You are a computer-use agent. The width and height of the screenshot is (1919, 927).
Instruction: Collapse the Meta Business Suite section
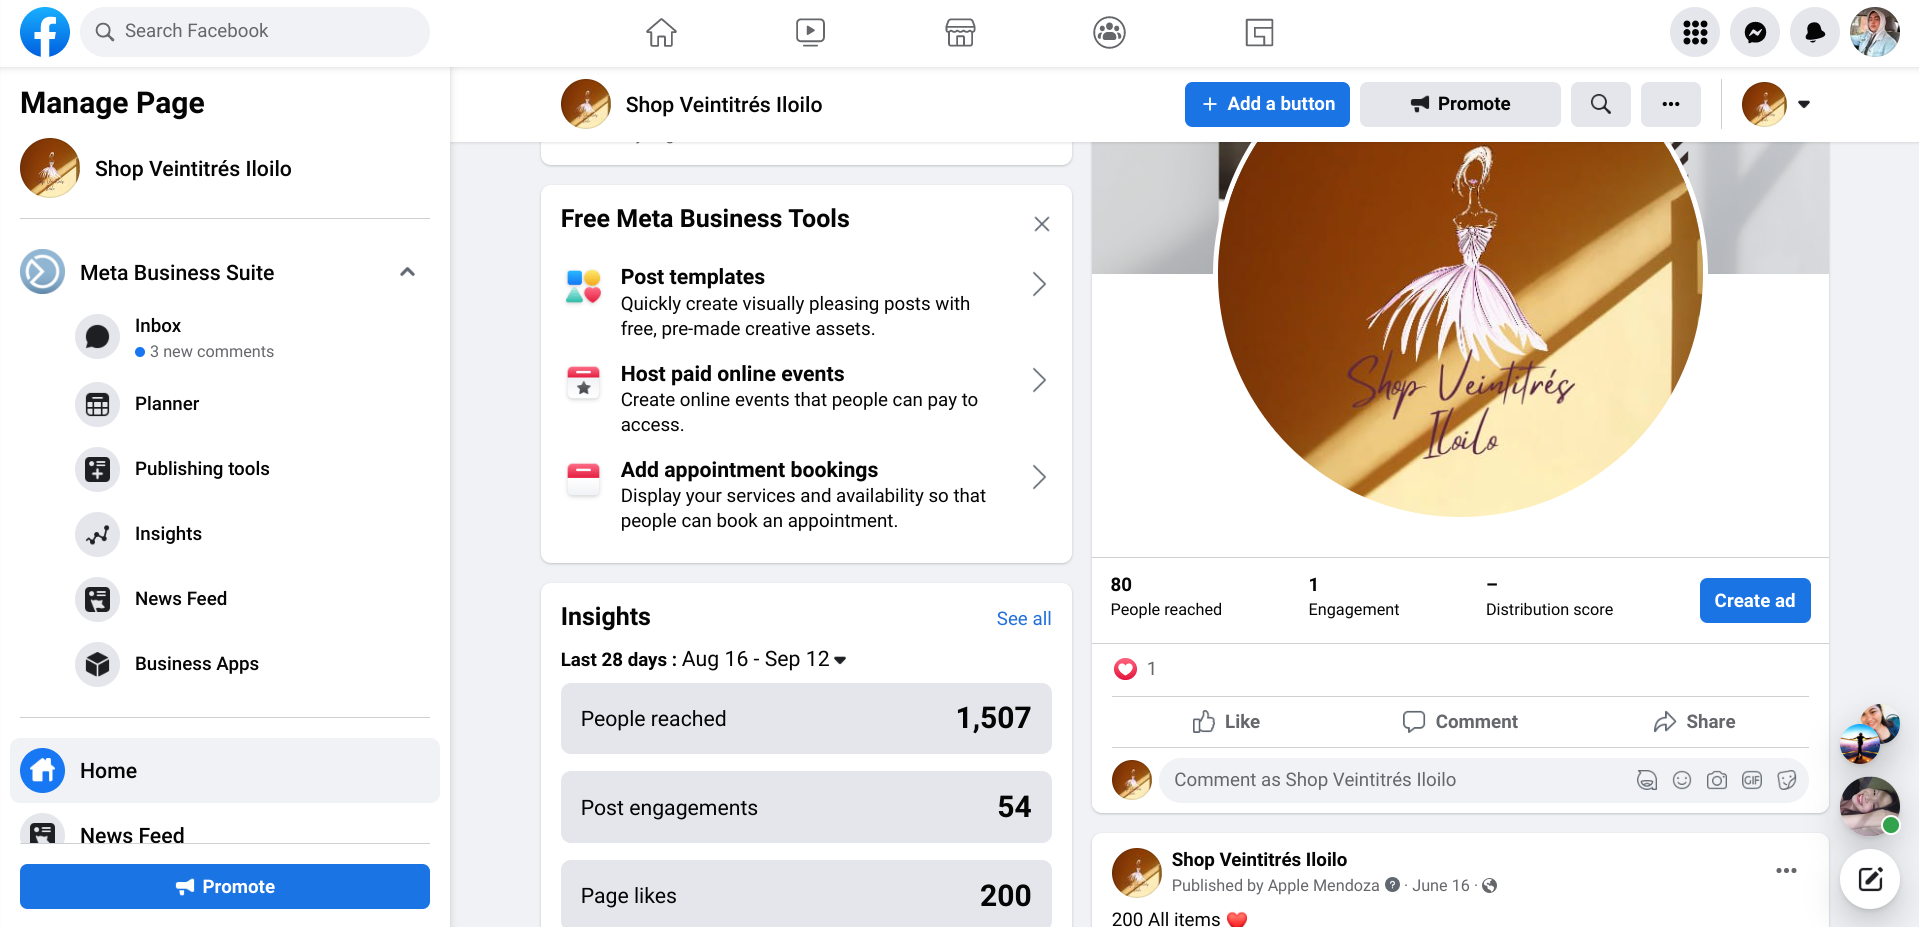click(407, 272)
